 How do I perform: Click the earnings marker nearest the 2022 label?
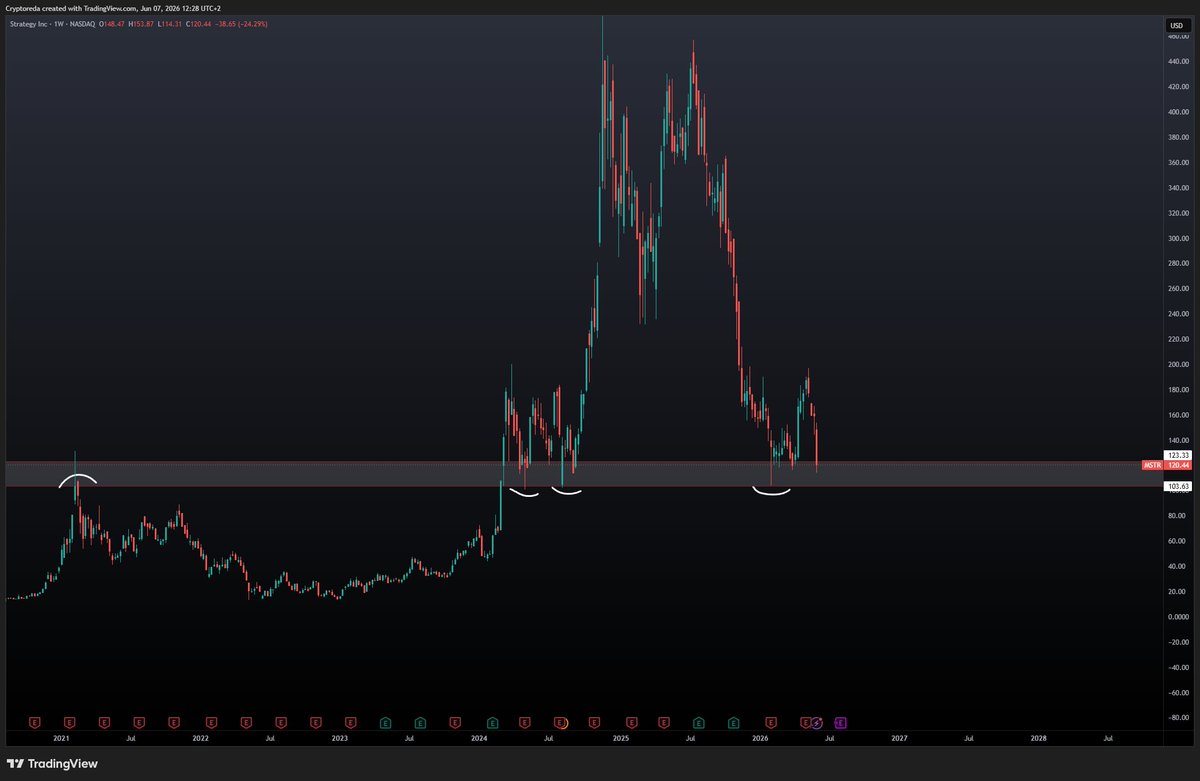click(210, 721)
